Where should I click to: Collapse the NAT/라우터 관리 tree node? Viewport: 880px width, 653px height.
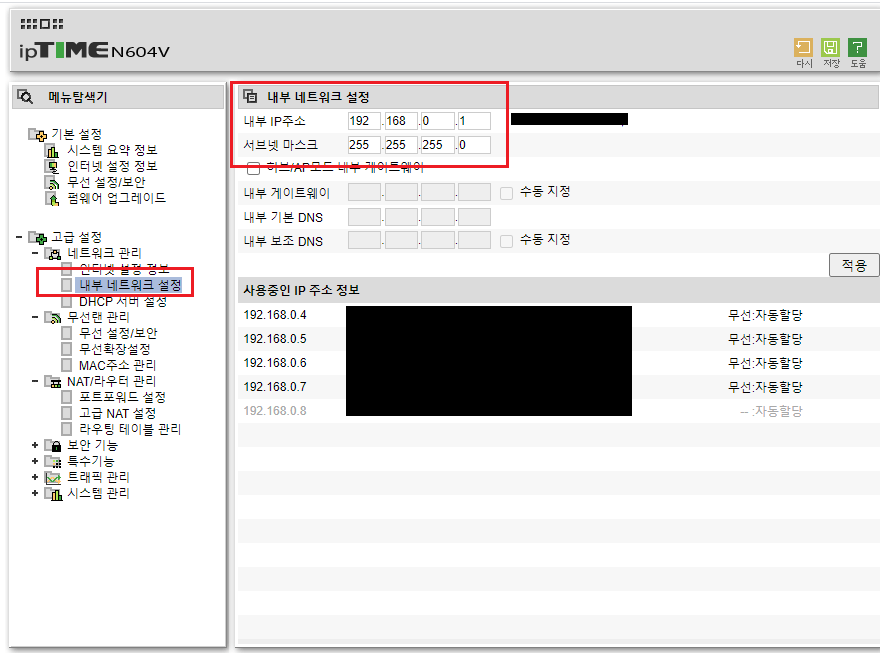click(x=35, y=381)
